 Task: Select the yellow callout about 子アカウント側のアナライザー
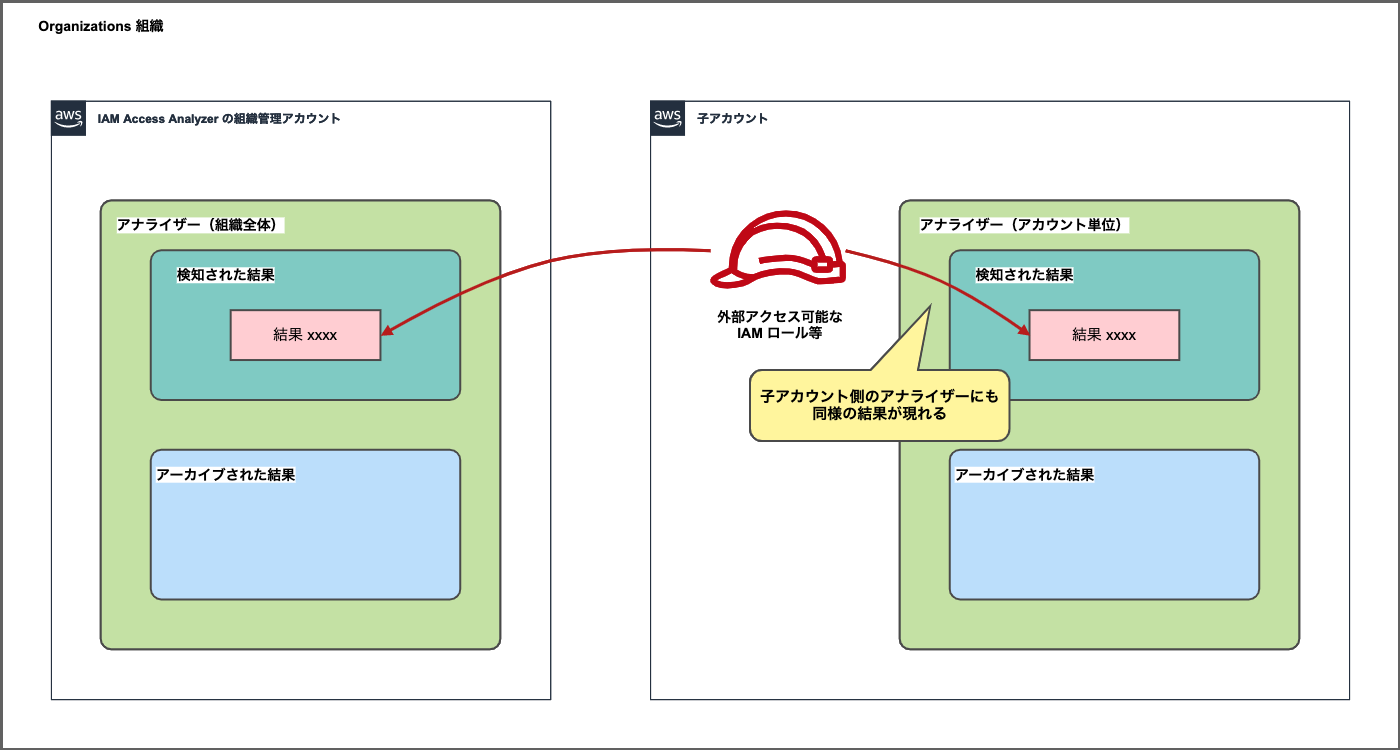click(x=879, y=405)
